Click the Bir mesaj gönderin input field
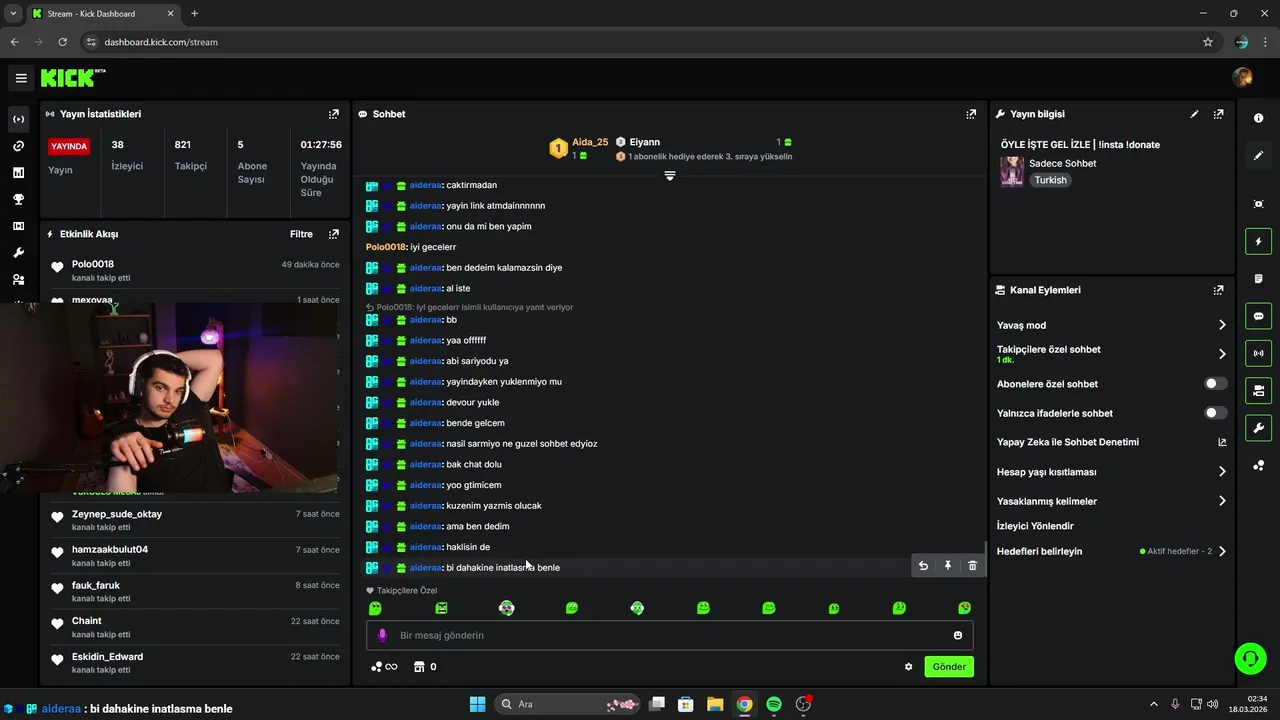The image size is (1280, 720). click(670, 635)
